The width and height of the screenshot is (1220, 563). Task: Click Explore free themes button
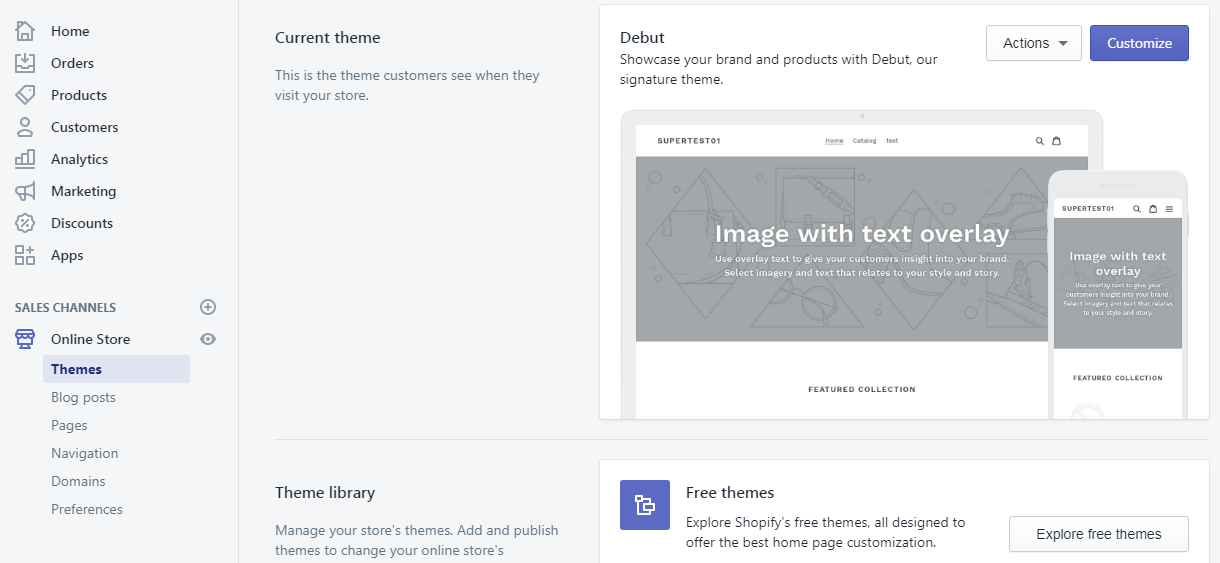(1098, 534)
